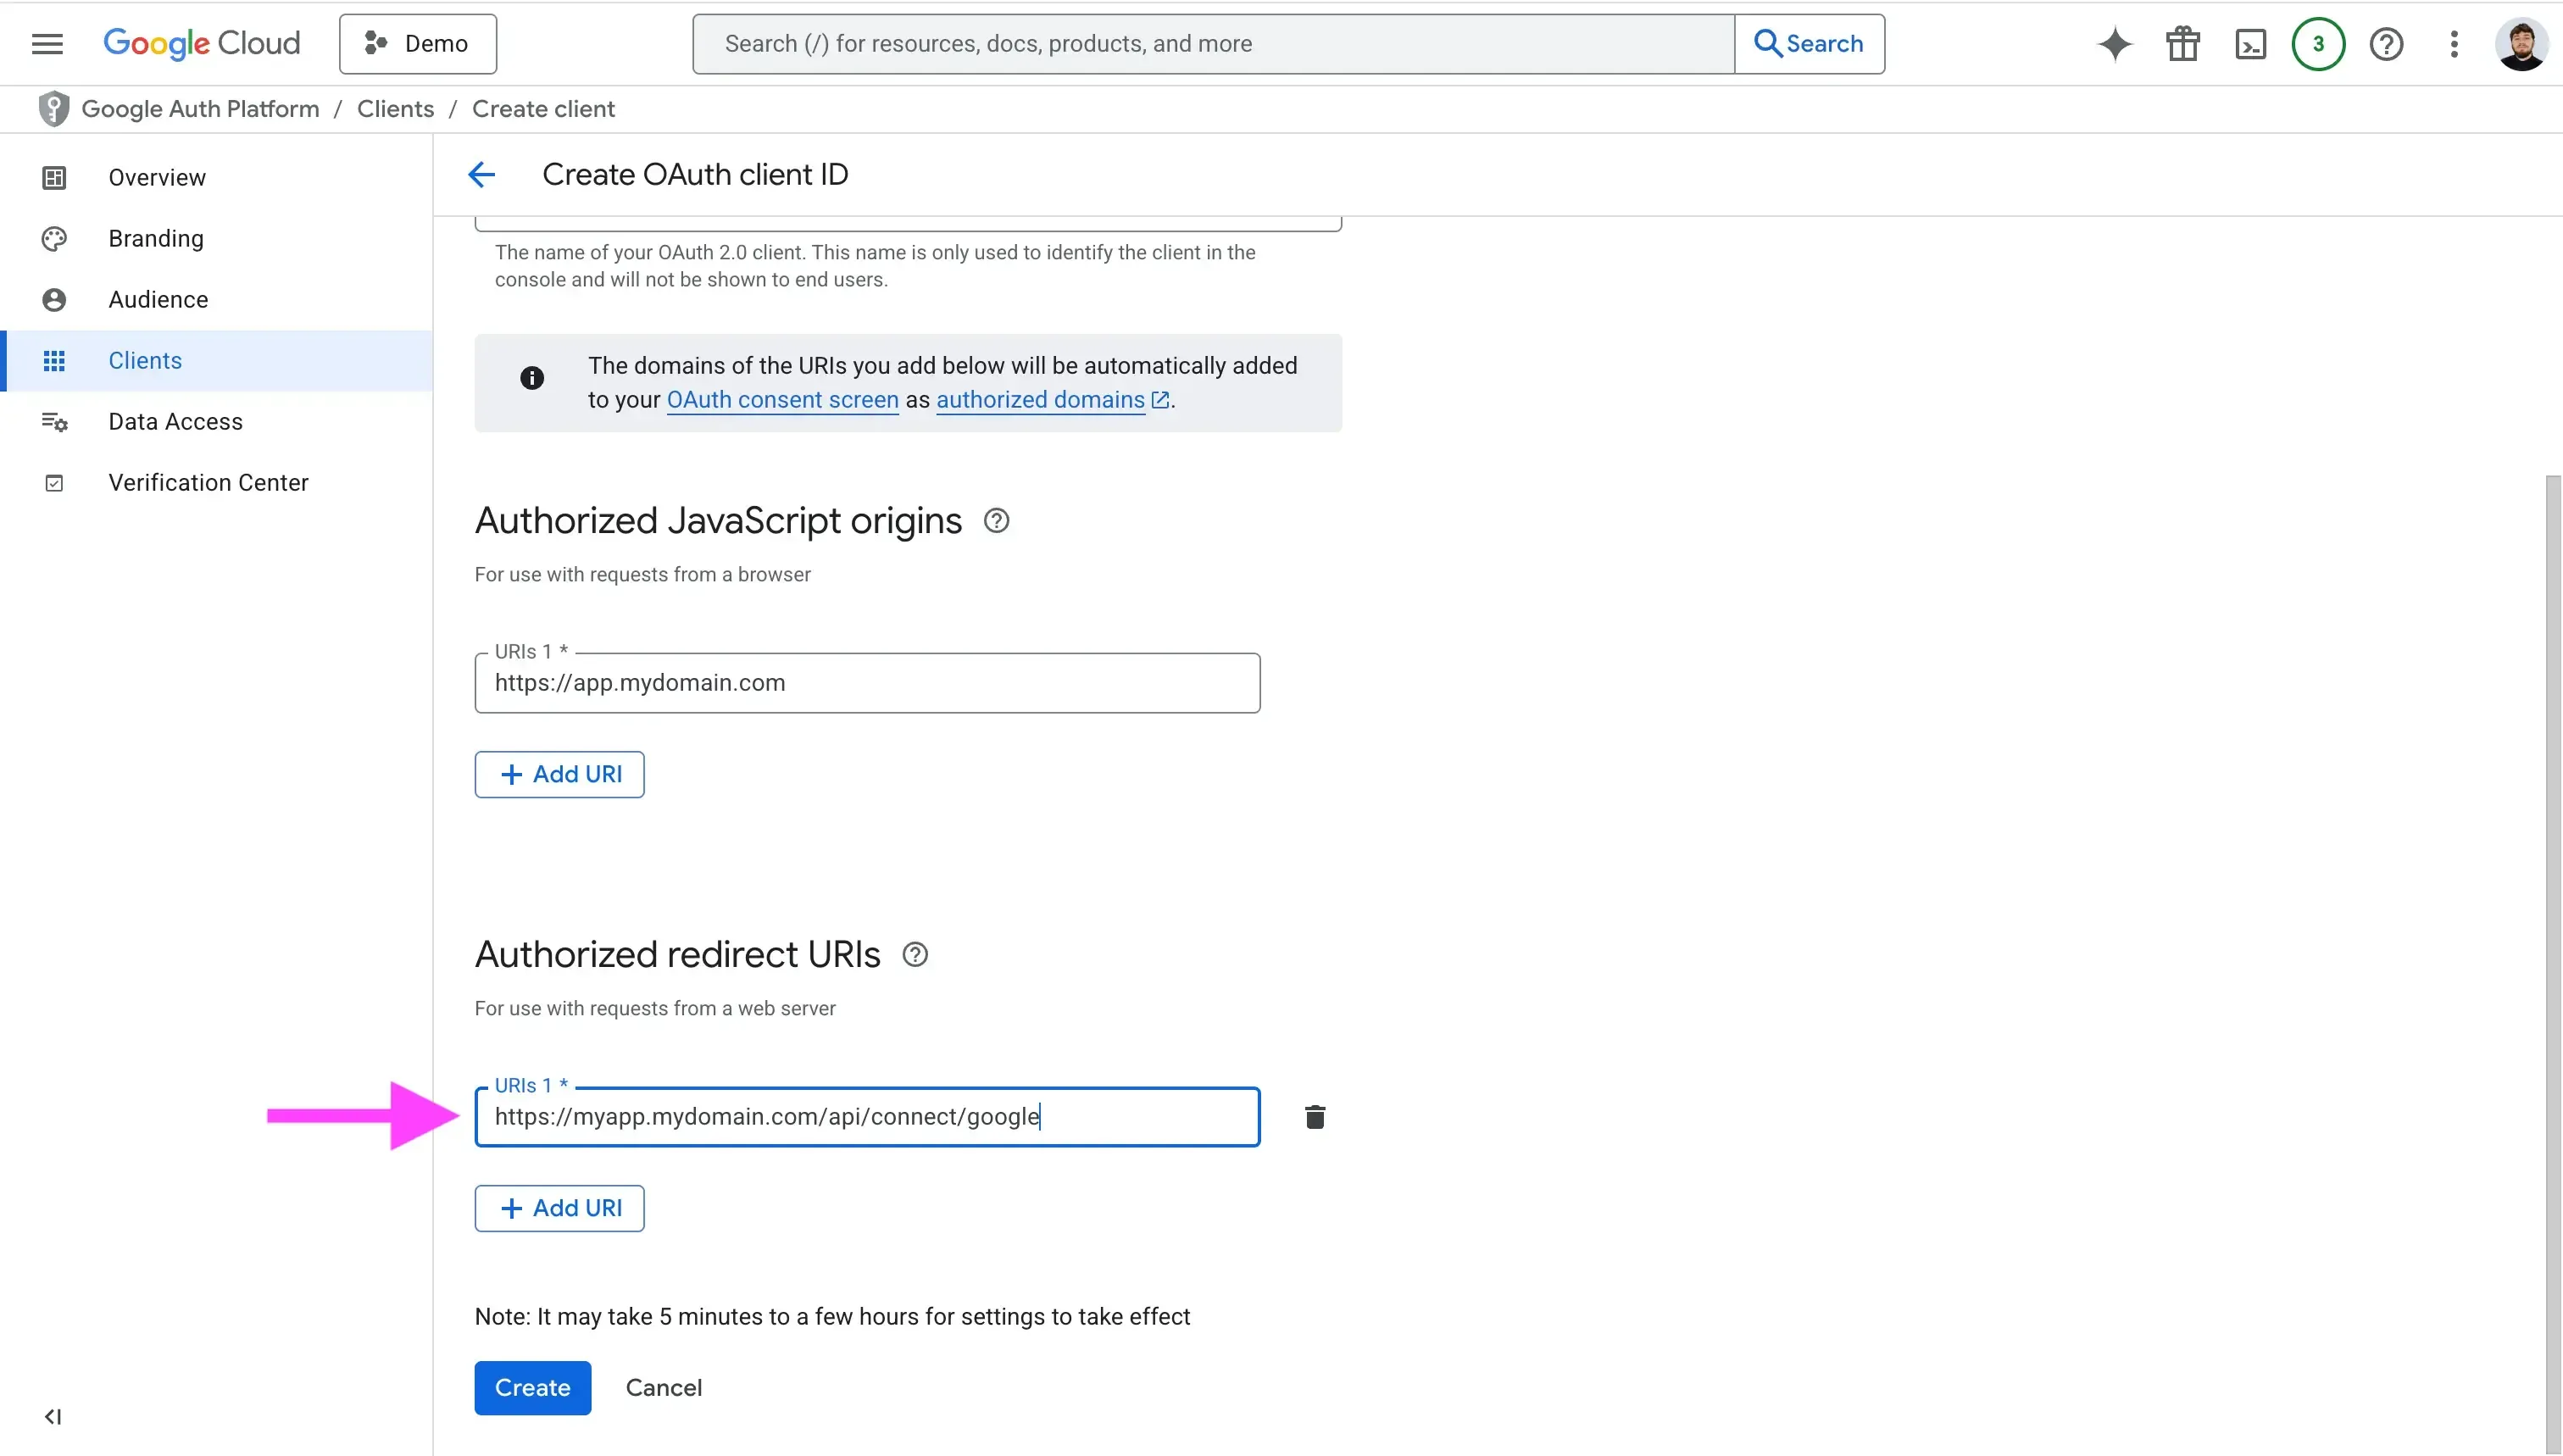Open Authorized JavaScript origins help tooltip
Viewport: 2563px width, 1456px height.
click(996, 520)
